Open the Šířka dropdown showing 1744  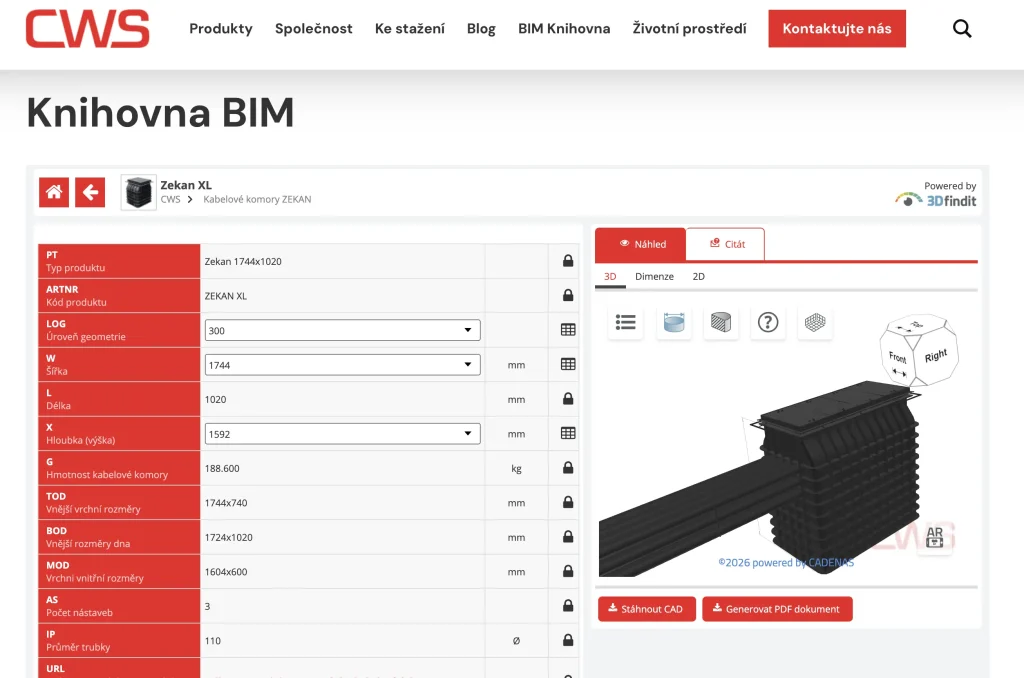pos(343,364)
